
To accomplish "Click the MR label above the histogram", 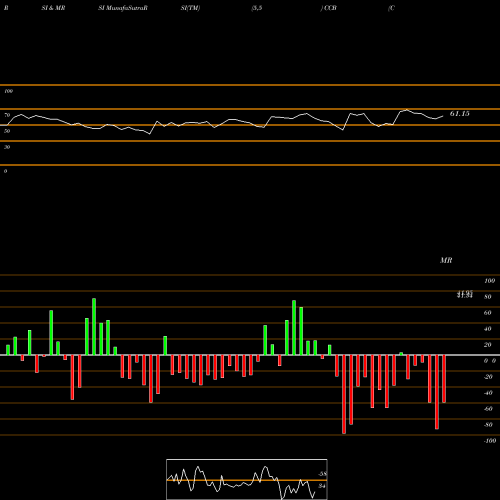I will pos(446,260).
